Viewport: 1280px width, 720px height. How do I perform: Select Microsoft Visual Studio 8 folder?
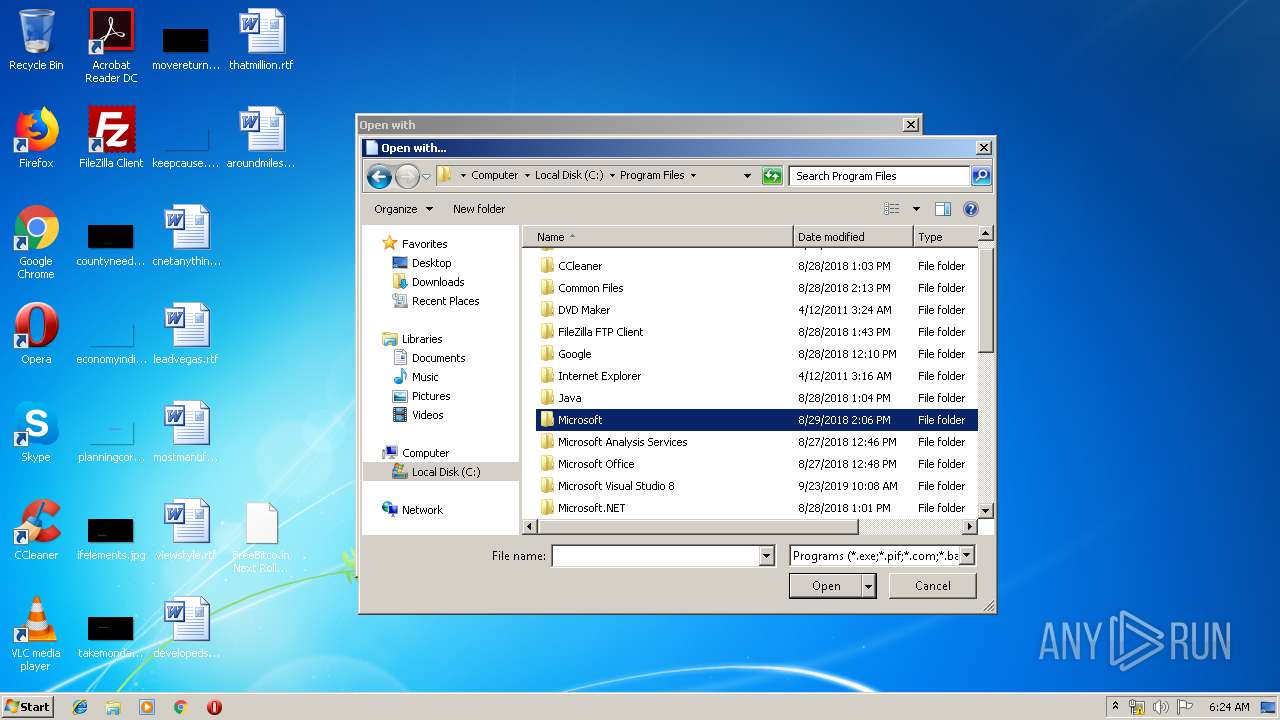coord(756,486)
